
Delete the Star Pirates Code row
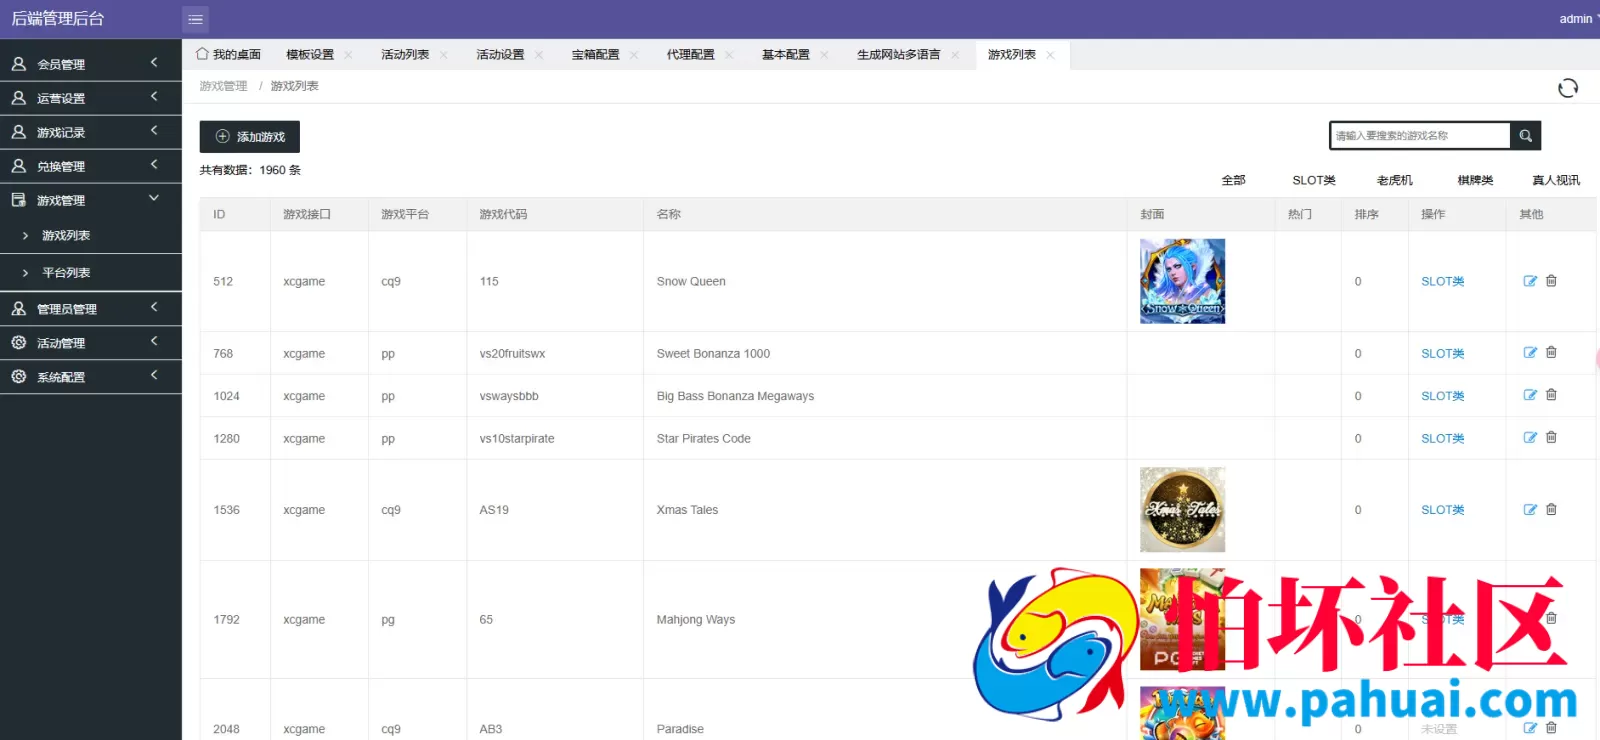[x=1551, y=438]
